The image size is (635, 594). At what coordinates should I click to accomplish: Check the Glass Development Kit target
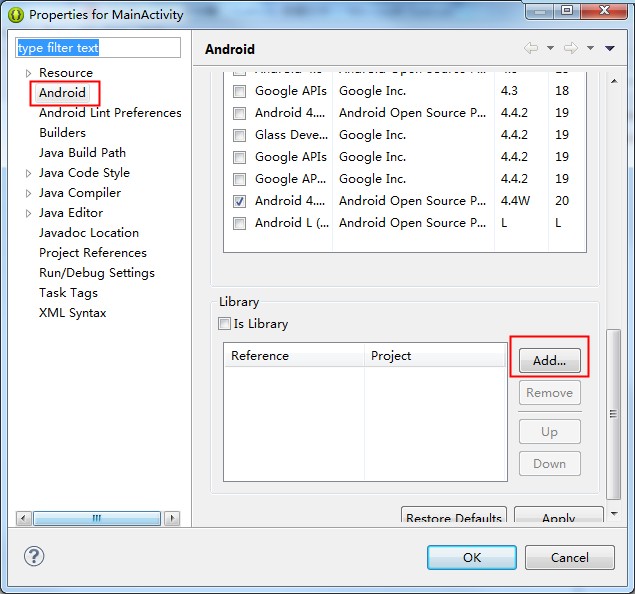(239, 135)
